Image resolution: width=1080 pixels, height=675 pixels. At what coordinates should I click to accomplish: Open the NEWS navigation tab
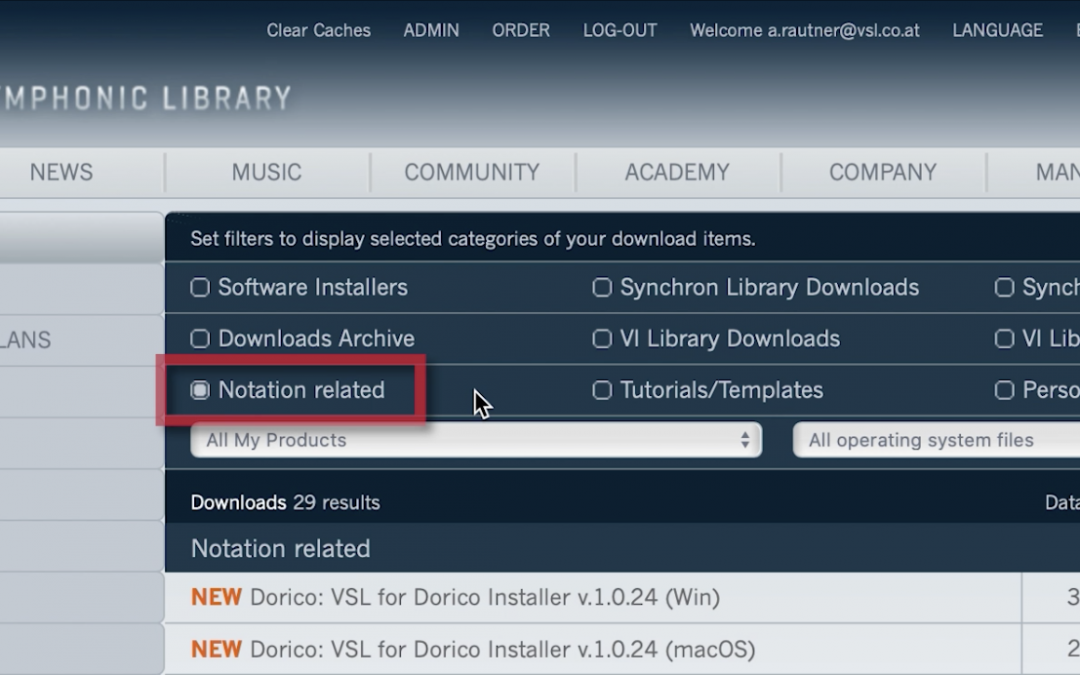(61, 172)
